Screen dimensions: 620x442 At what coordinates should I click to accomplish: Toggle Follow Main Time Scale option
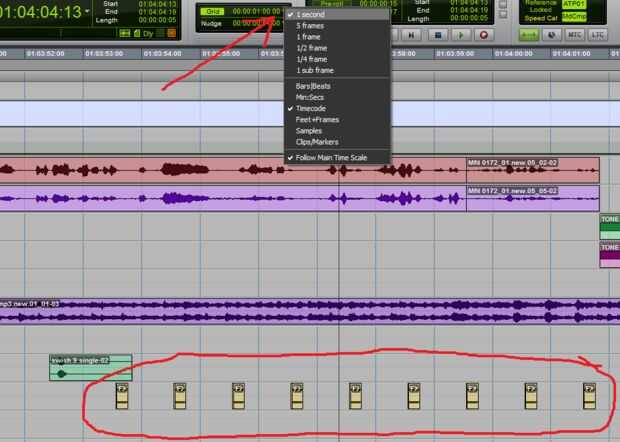(x=338, y=157)
